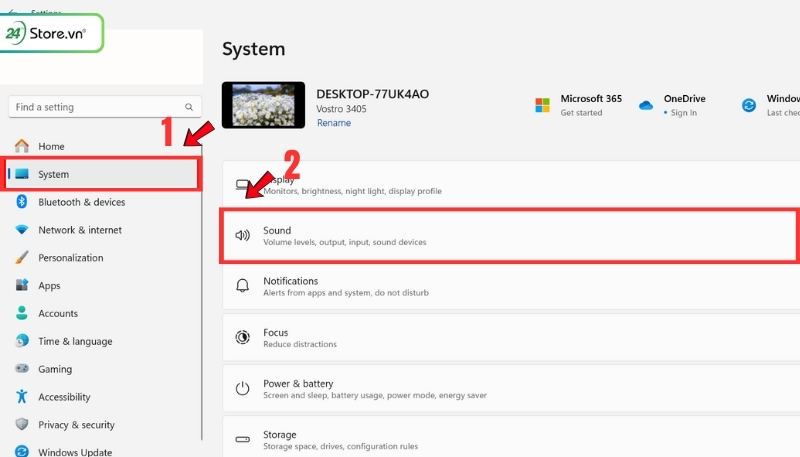Click the Sound speaker icon
800x457 pixels.
(x=242, y=235)
